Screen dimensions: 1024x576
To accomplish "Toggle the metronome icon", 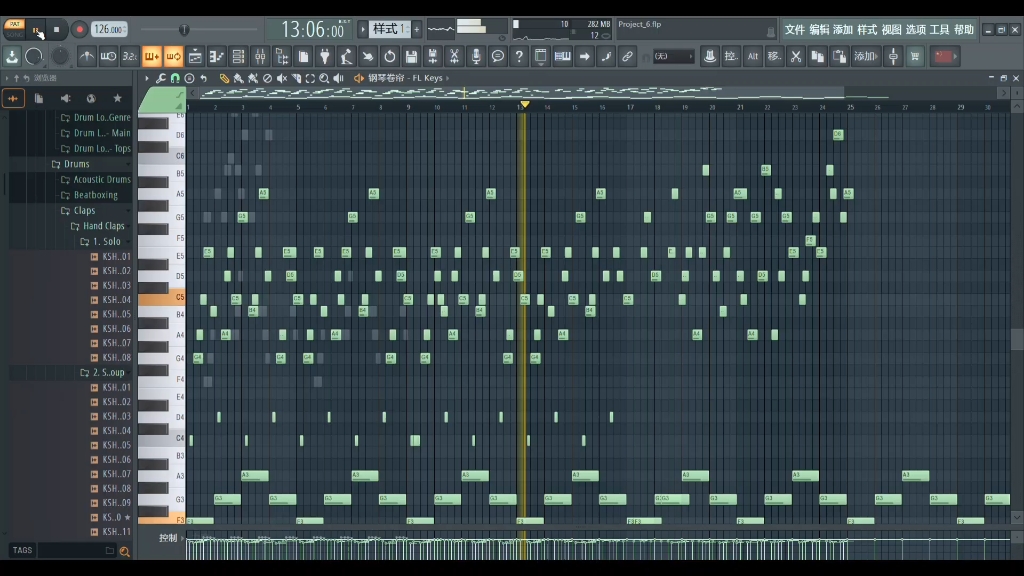I will [86, 56].
